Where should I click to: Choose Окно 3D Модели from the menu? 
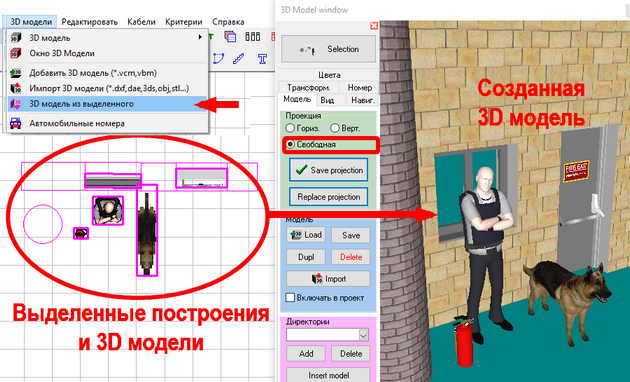(107, 53)
